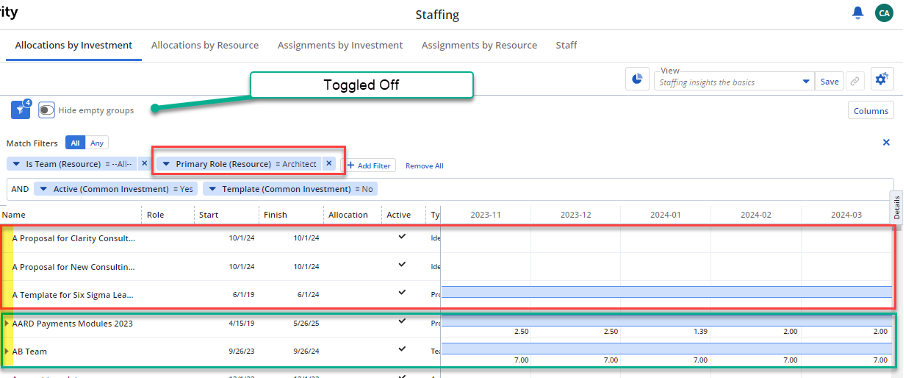This screenshot has height=378, width=904.
Task: Expand the AARD Payments Modules 2023 row
Action: [6, 323]
